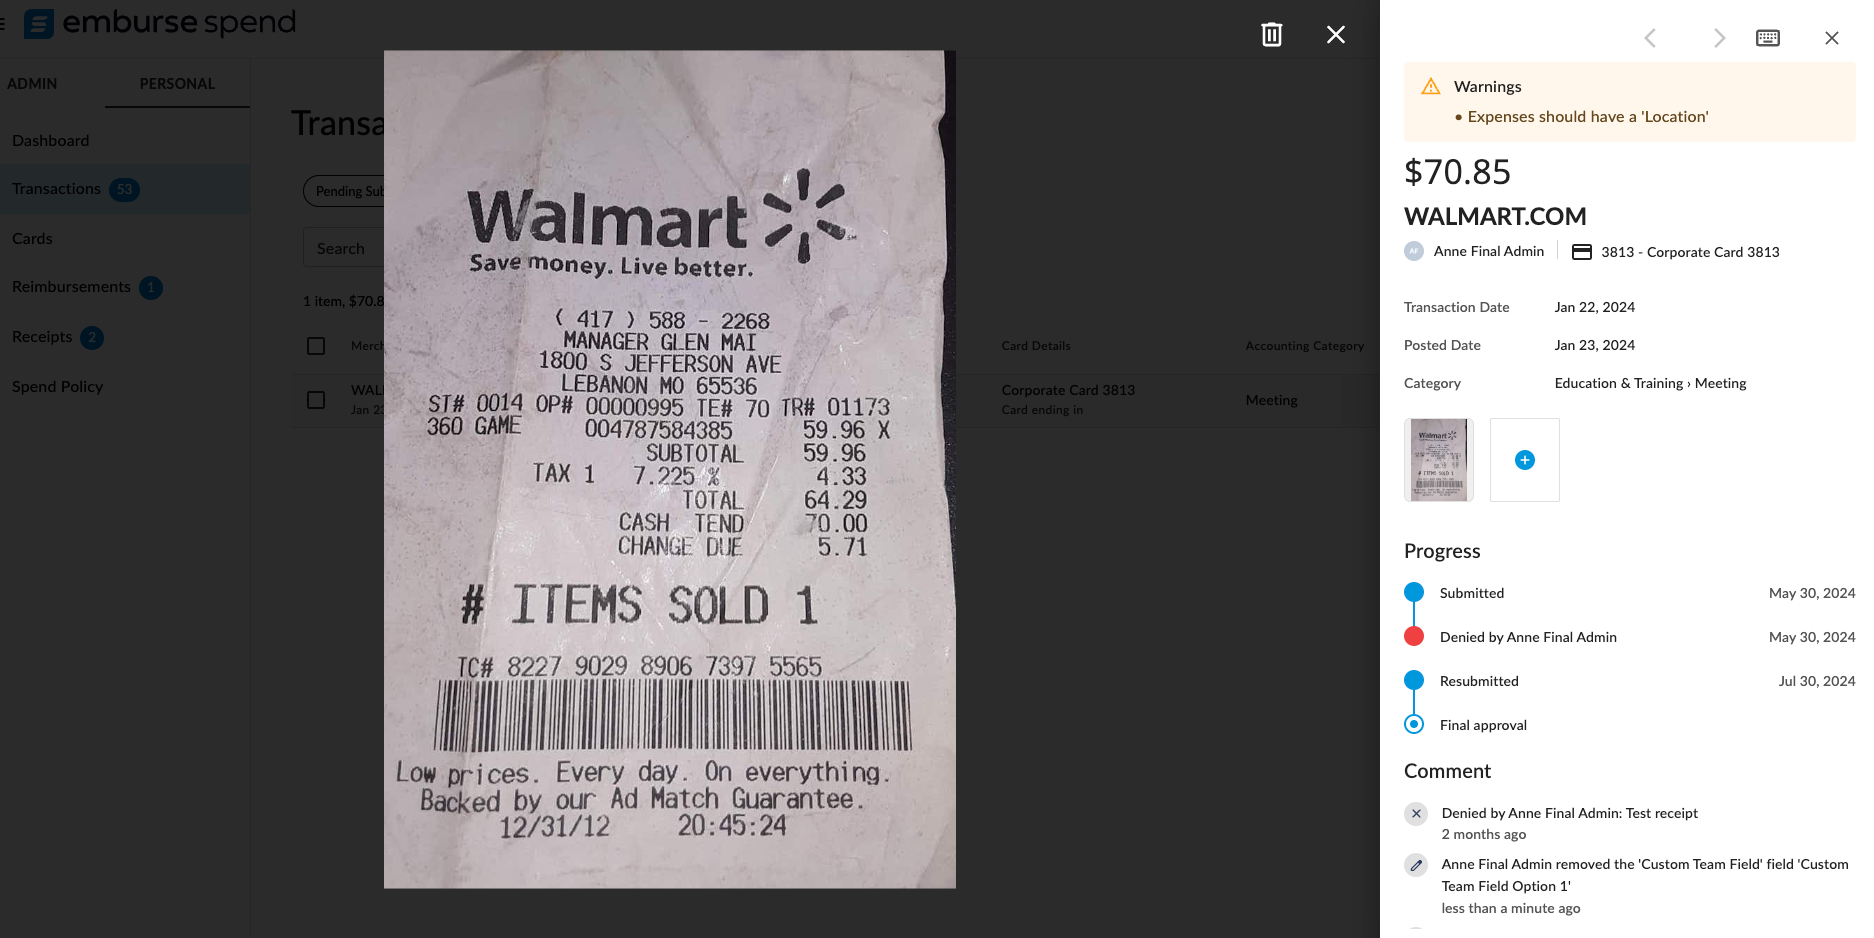Open Spend Policy in the sidebar
The width and height of the screenshot is (1874, 938).
pos(57,387)
